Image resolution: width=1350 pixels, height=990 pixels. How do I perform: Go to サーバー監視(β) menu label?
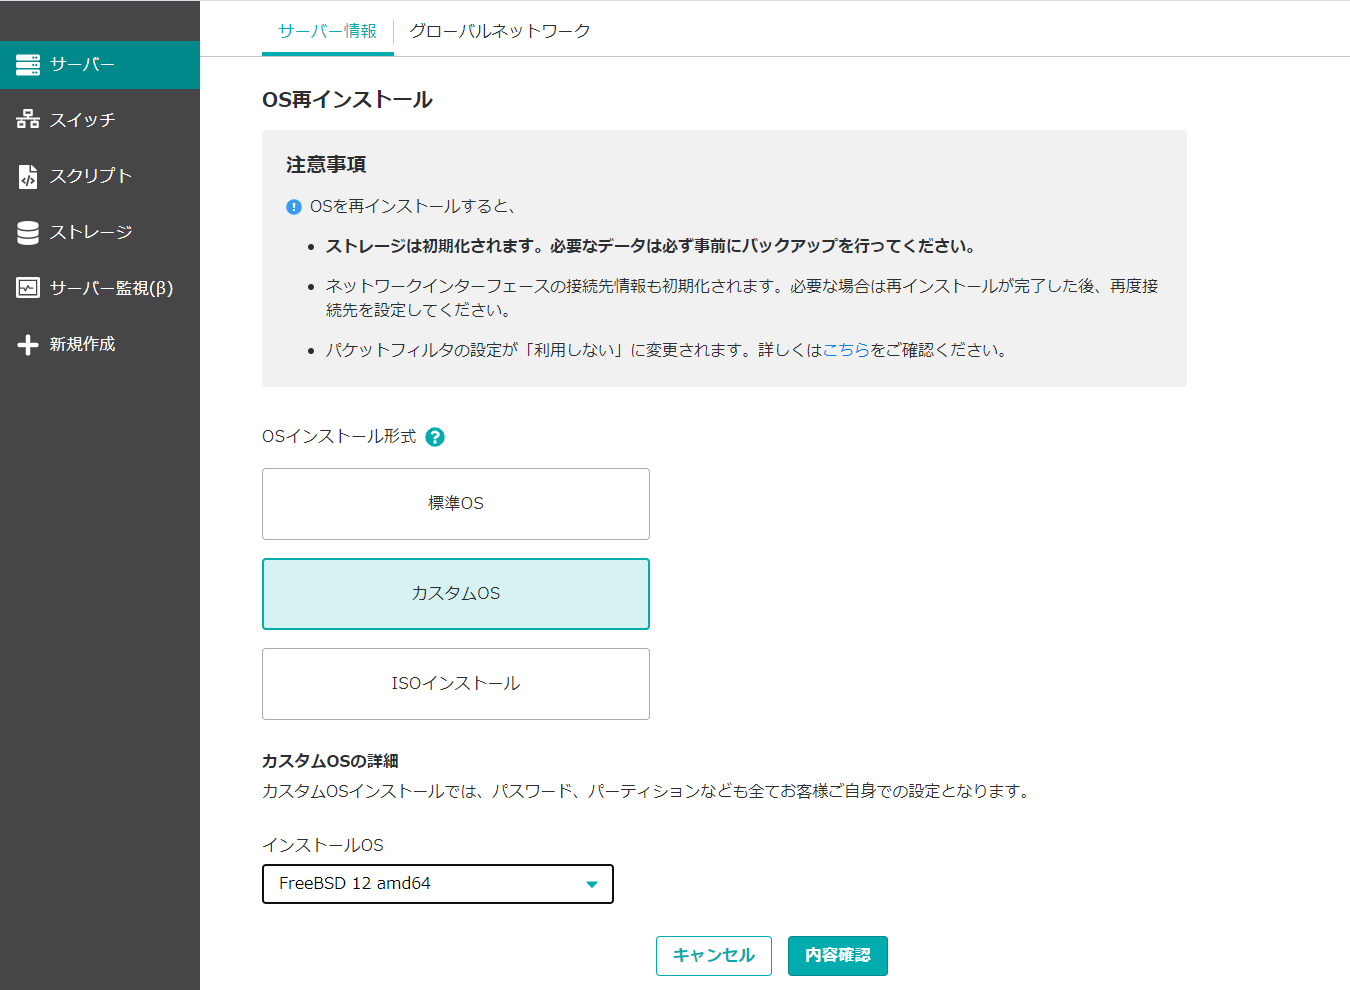111,288
